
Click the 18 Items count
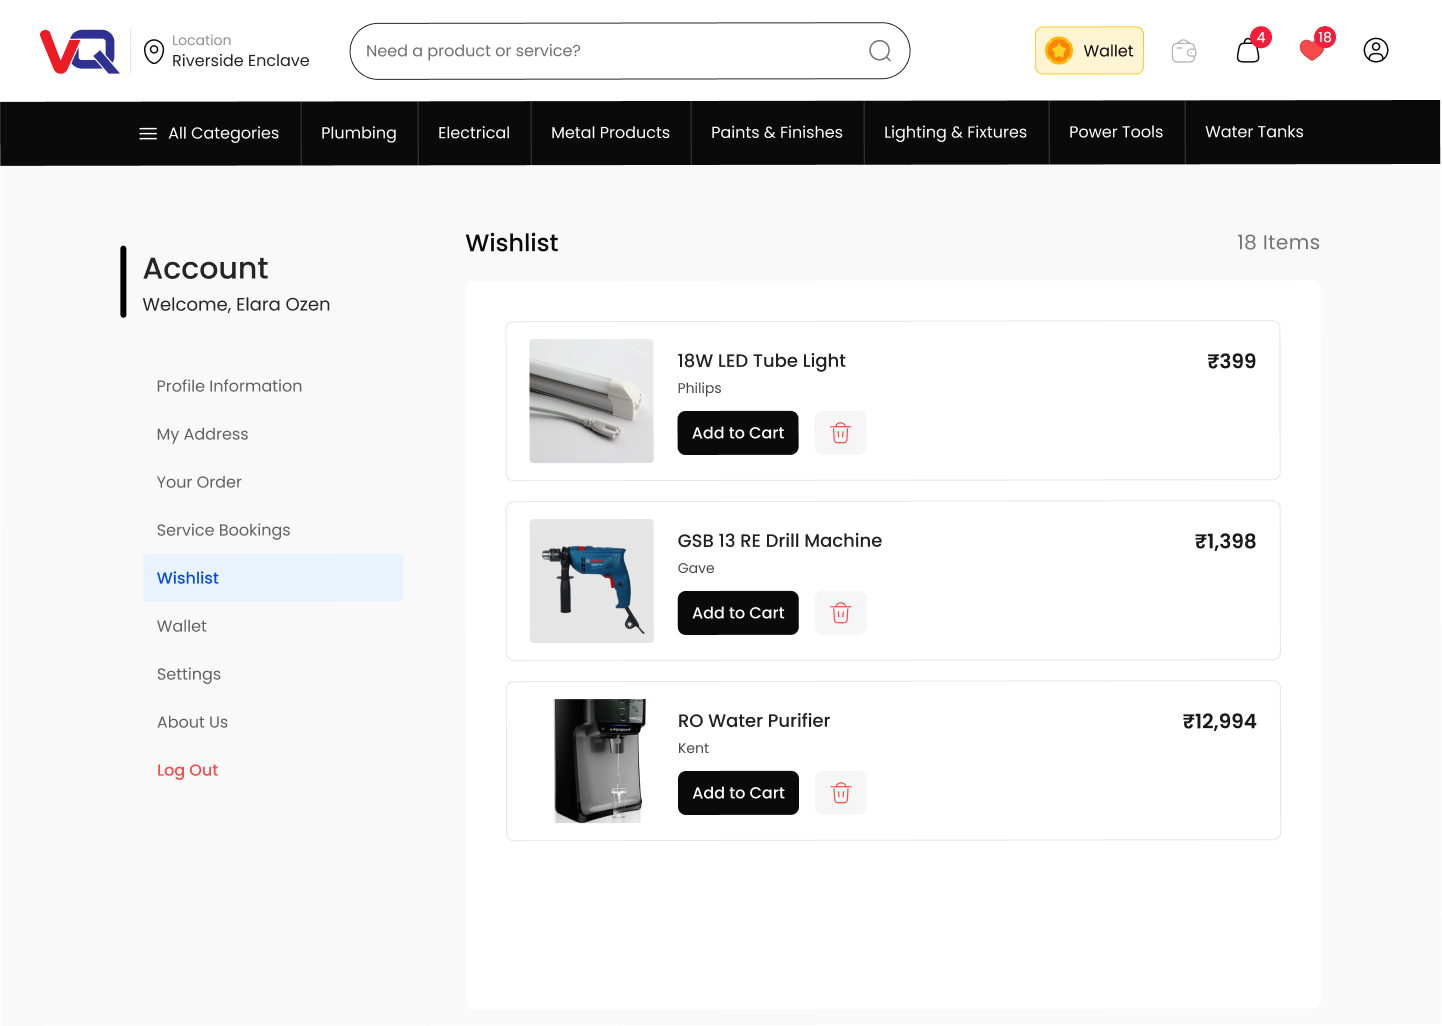tap(1278, 242)
